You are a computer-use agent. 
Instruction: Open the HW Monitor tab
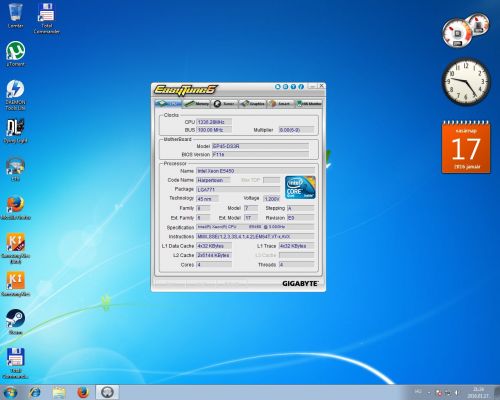tap(309, 104)
